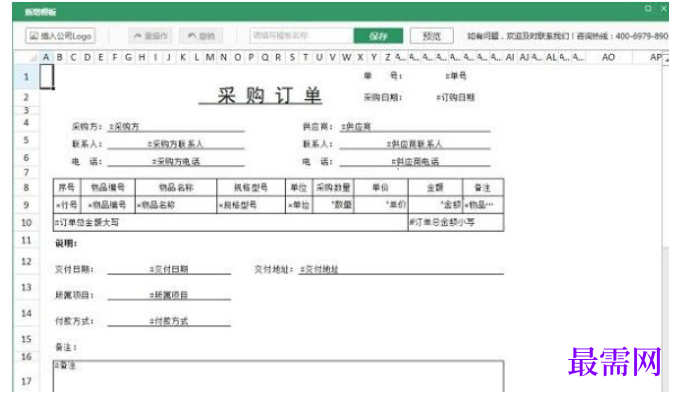Select row 1 header
The height and width of the screenshot is (393, 680).
tap(26, 77)
